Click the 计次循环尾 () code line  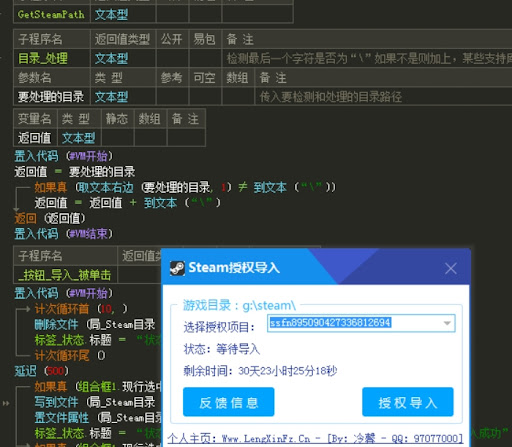(x=70, y=355)
